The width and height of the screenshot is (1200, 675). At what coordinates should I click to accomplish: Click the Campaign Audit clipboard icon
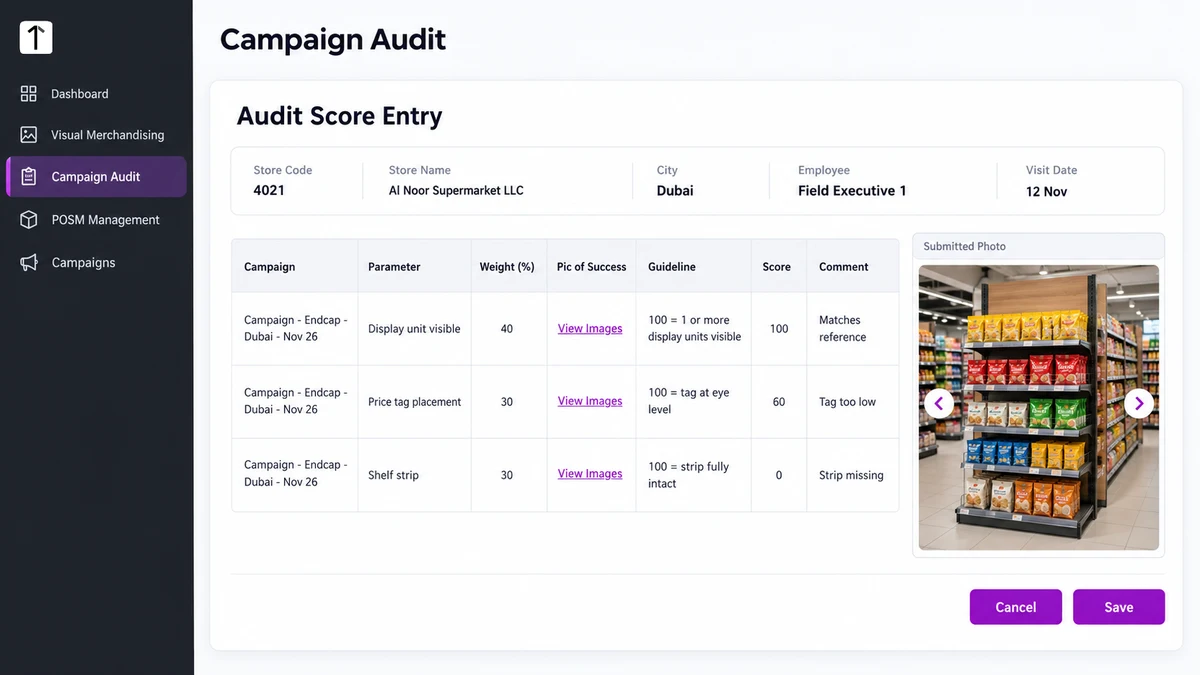(x=29, y=176)
